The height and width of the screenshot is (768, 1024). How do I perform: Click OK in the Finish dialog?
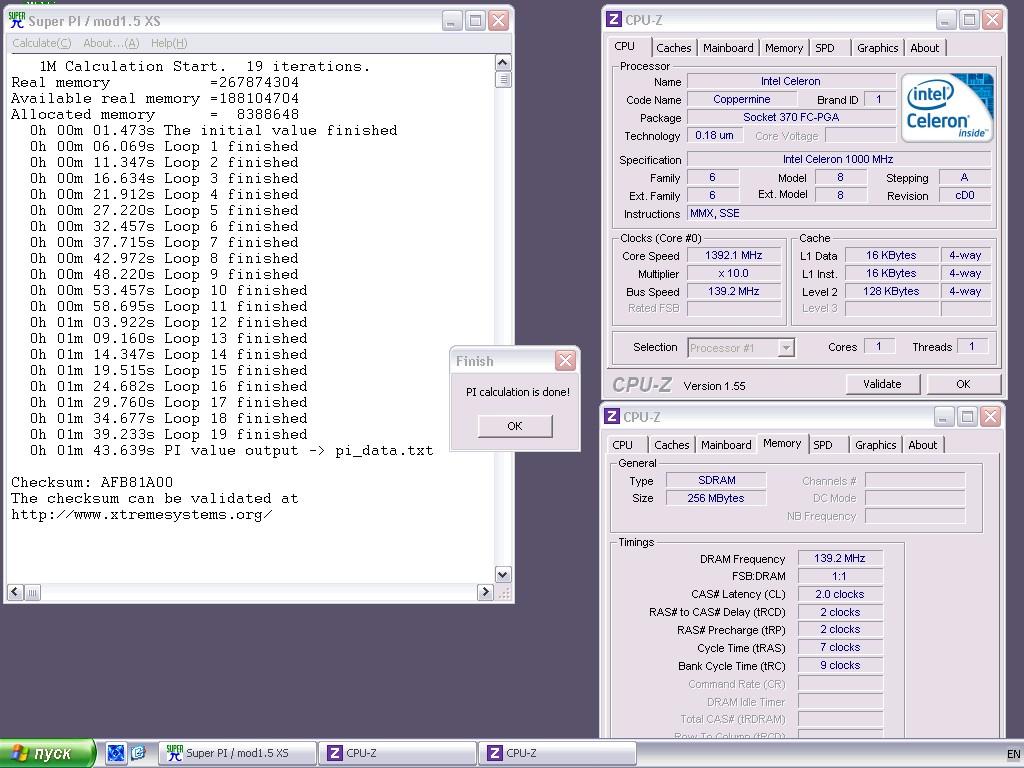515,426
